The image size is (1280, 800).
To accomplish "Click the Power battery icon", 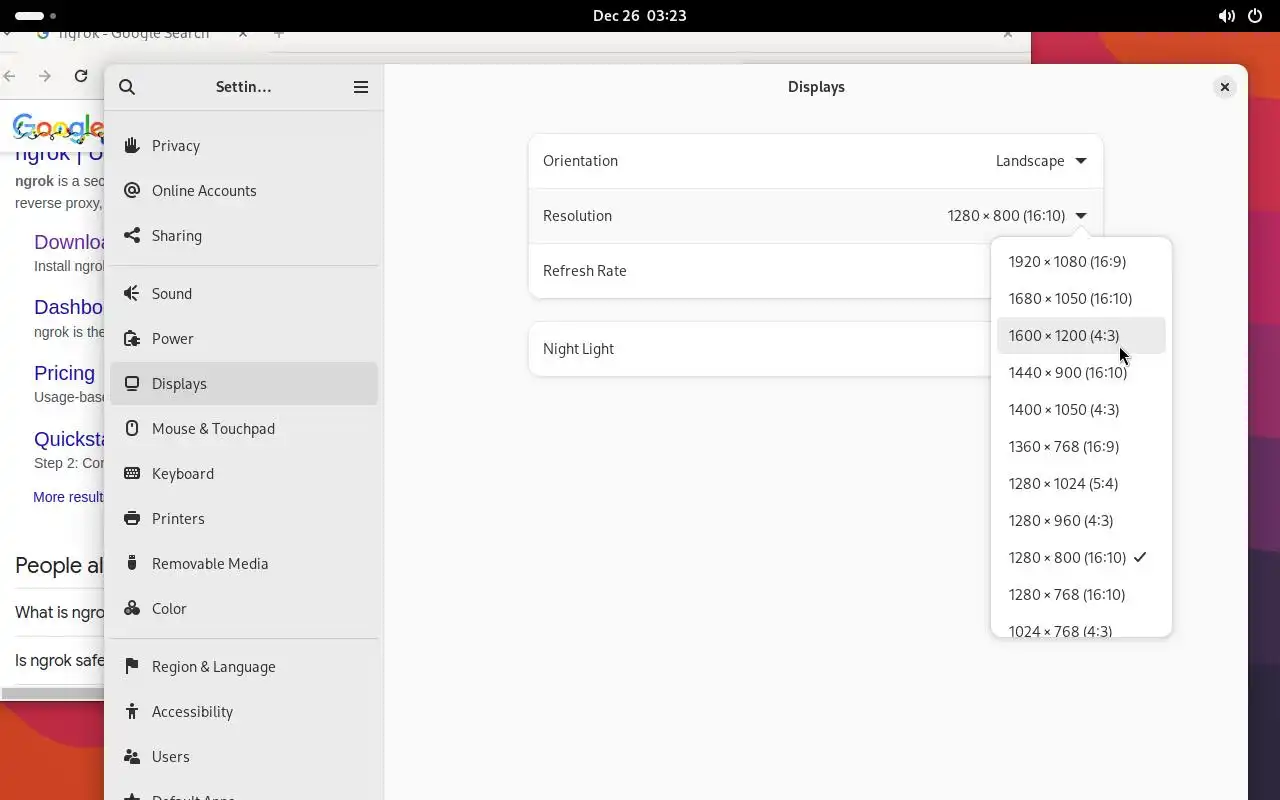I will 131,339.
